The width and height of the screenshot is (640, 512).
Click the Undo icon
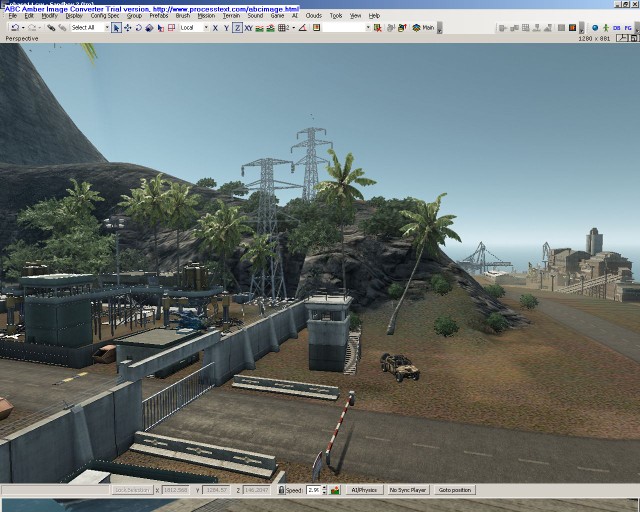point(15,28)
